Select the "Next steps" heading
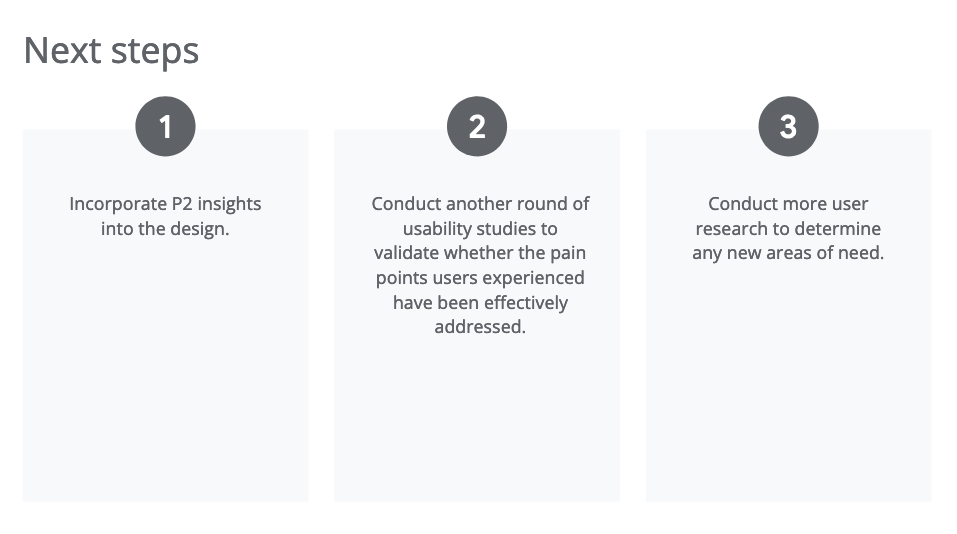 (111, 51)
